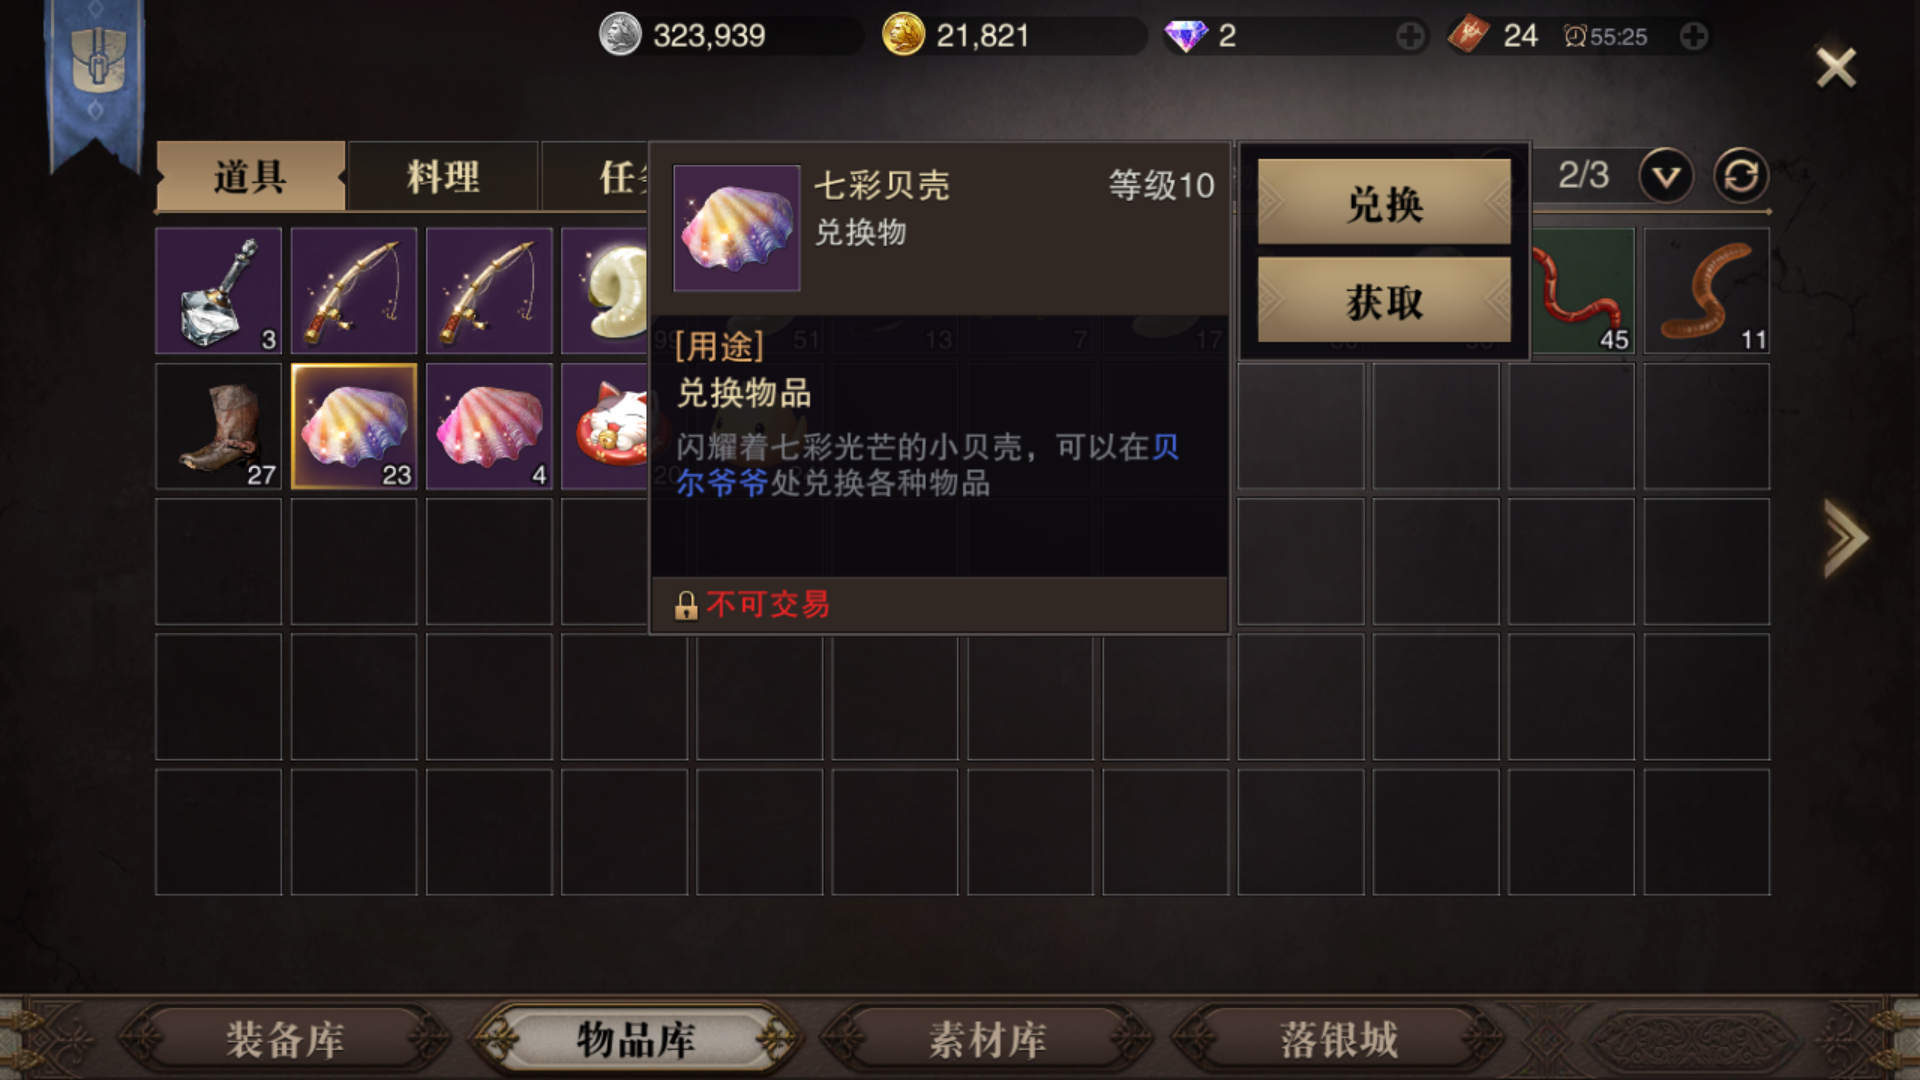The width and height of the screenshot is (1920, 1080).
Task: Switch to the 道具 tab
Action: 250,177
